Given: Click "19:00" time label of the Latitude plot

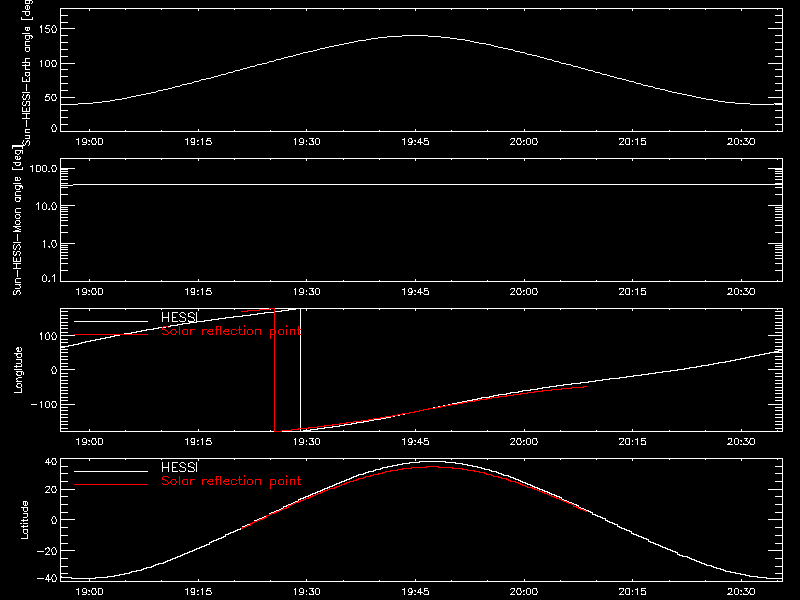Looking at the screenshot, I should [89, 591].
